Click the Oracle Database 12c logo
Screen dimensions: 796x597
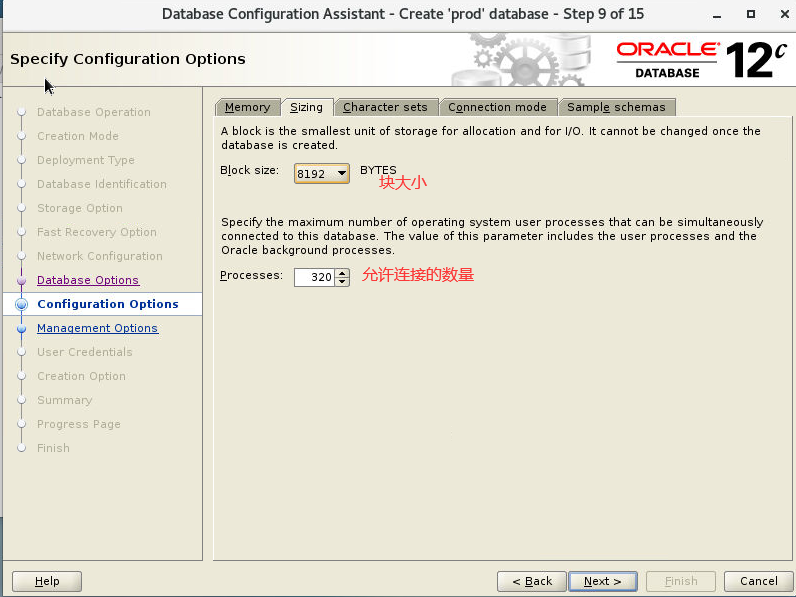tap(702, 60)
